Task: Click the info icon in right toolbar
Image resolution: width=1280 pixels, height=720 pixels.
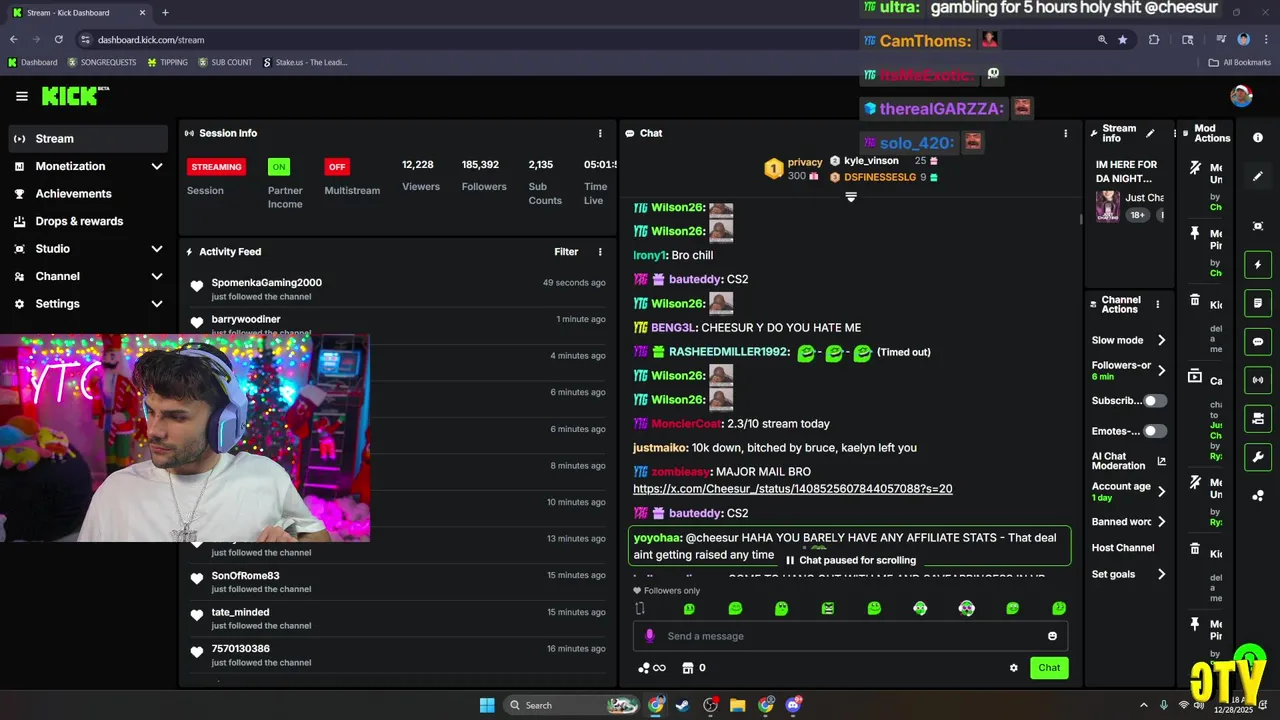Action: point(1258,138)
